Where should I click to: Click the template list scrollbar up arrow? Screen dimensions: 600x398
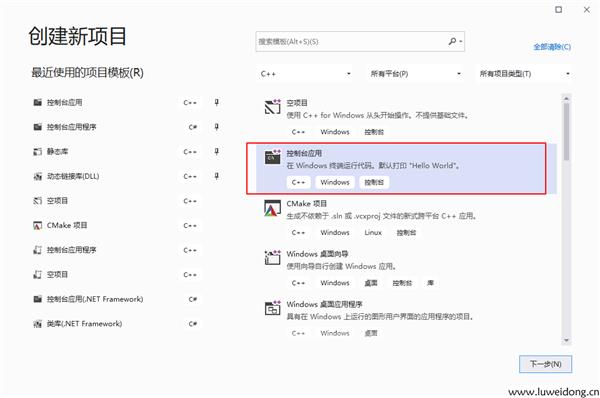tap(567, 98)
